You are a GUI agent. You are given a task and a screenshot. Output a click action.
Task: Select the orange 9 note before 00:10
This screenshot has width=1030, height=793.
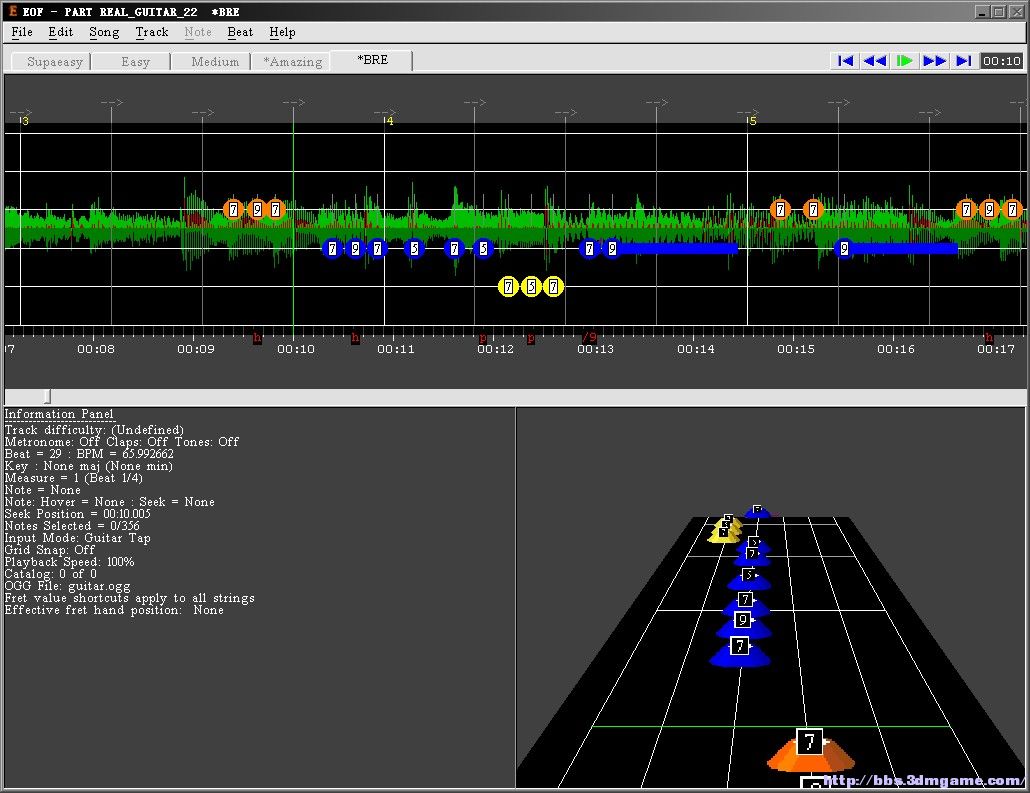[257, 210]
